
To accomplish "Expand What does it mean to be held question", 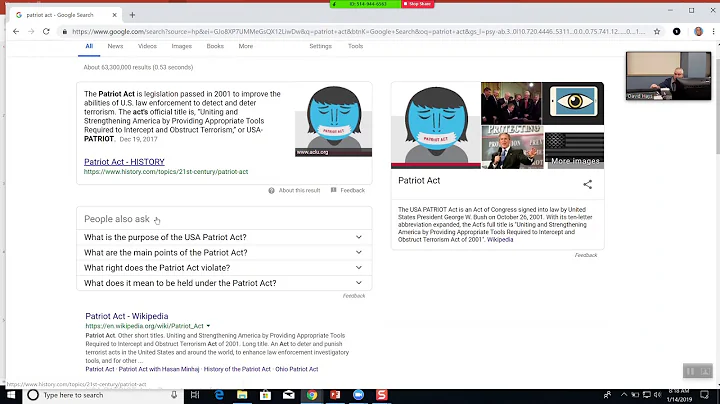I will (x=224, y=283).
